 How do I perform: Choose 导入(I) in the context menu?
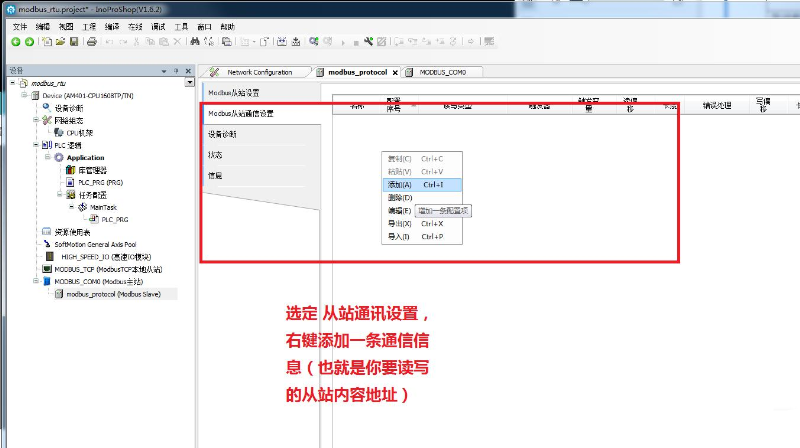pos(422,237)
